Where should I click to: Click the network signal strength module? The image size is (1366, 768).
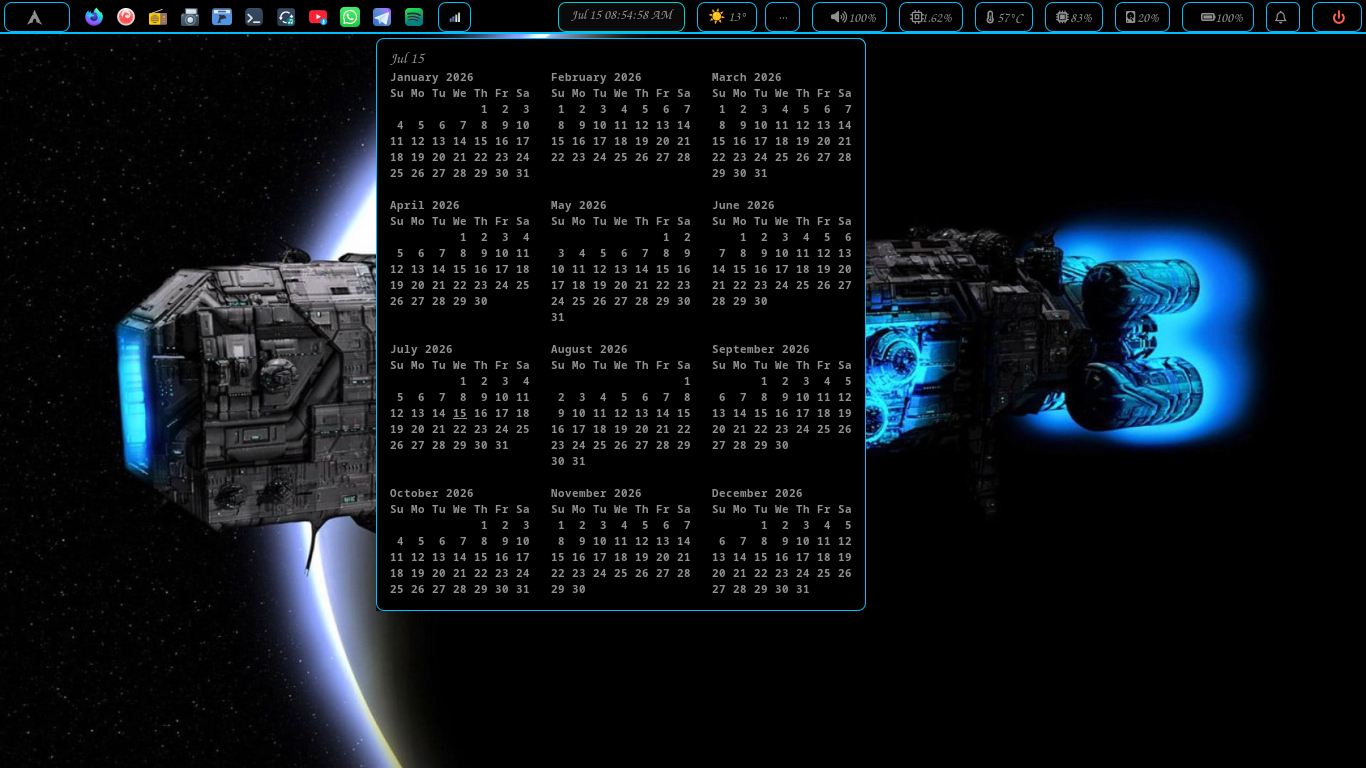coord(454,17)
